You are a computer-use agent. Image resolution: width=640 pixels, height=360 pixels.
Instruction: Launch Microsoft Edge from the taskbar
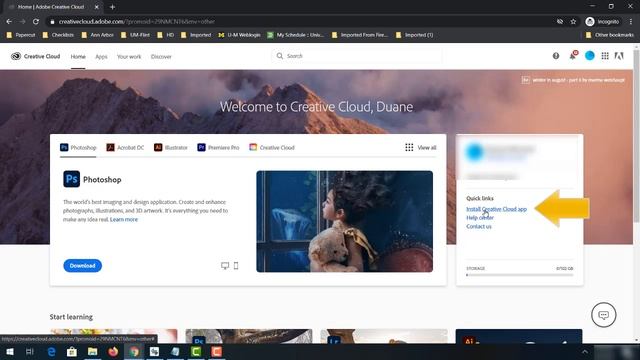click(51, 351)
